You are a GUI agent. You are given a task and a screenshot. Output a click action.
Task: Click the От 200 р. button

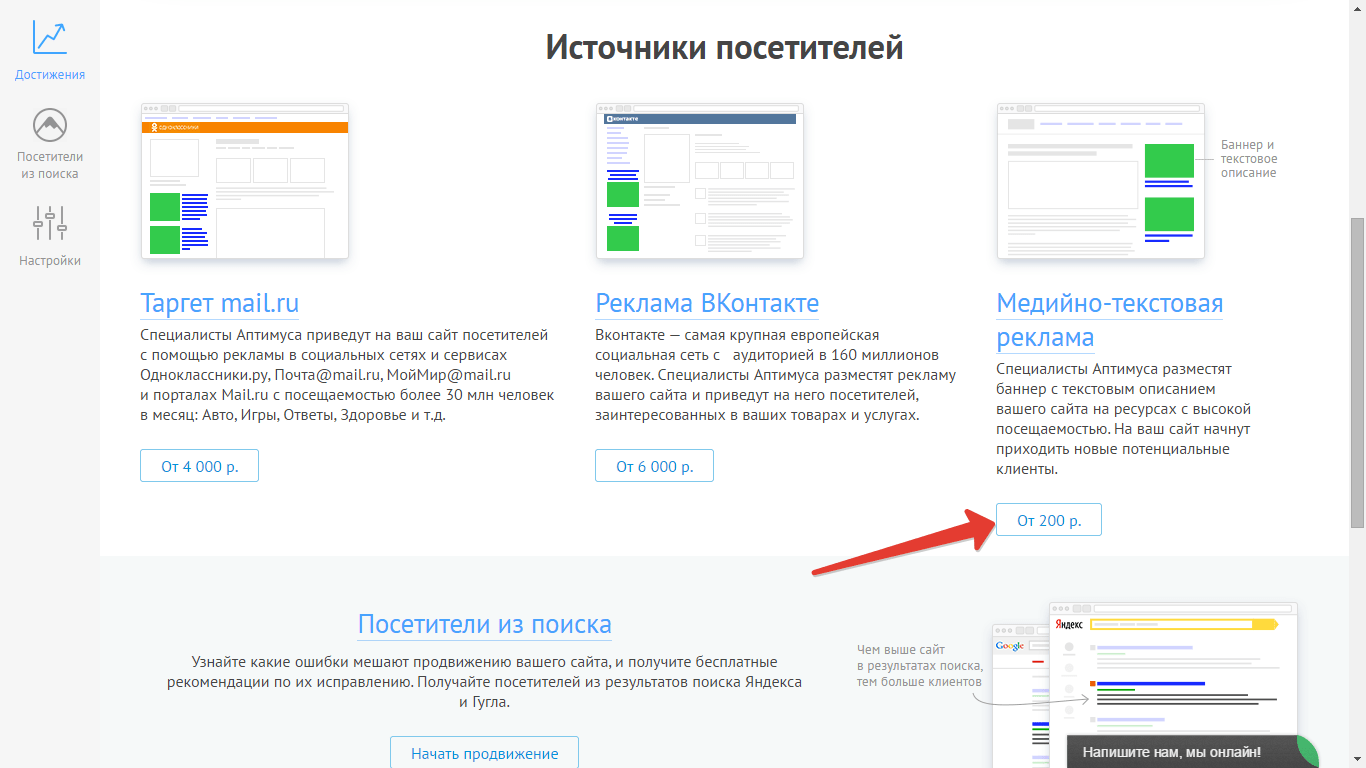coord(1049,520)
